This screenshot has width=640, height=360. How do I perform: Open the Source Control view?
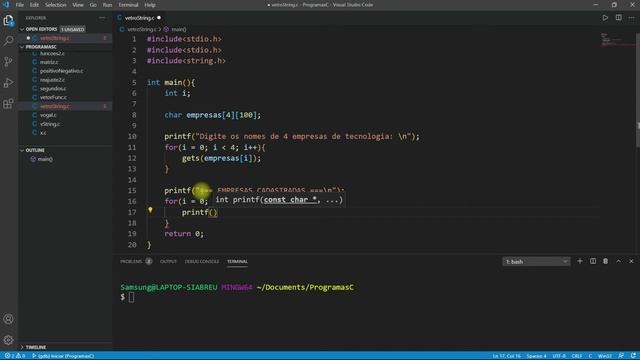click(x=9, y=62)
